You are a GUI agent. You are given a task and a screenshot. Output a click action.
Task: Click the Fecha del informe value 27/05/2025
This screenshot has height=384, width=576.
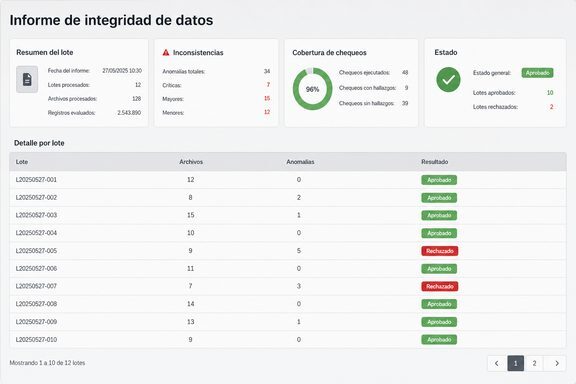(122, 71)
